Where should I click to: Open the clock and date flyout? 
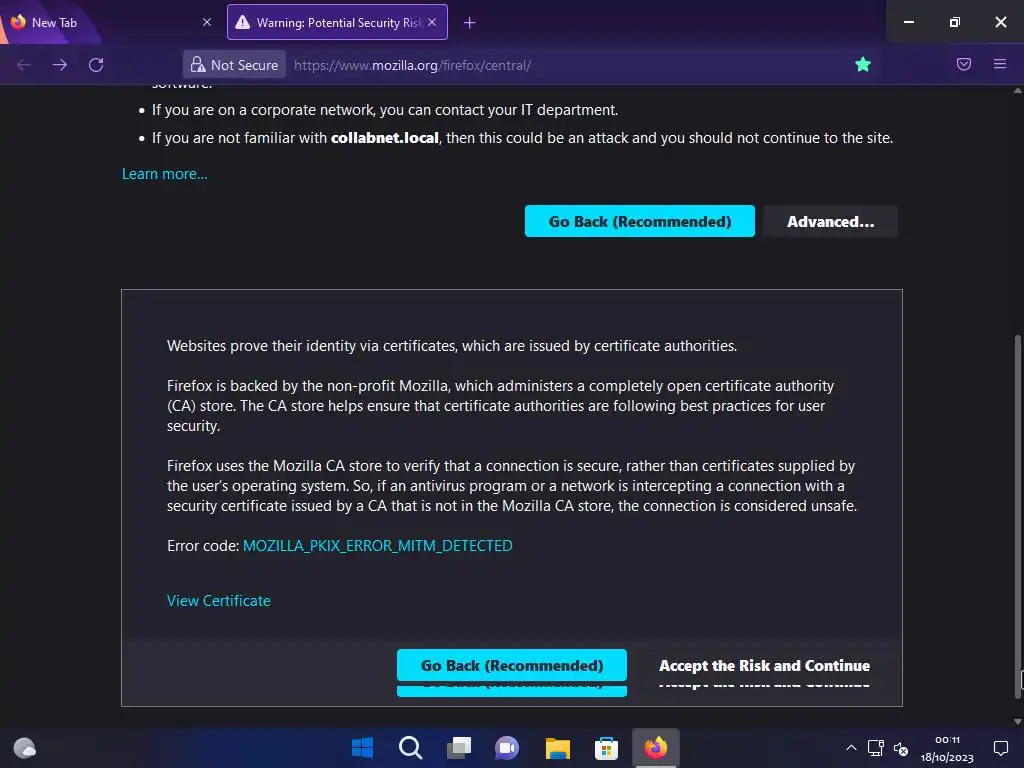pos(947,748)
